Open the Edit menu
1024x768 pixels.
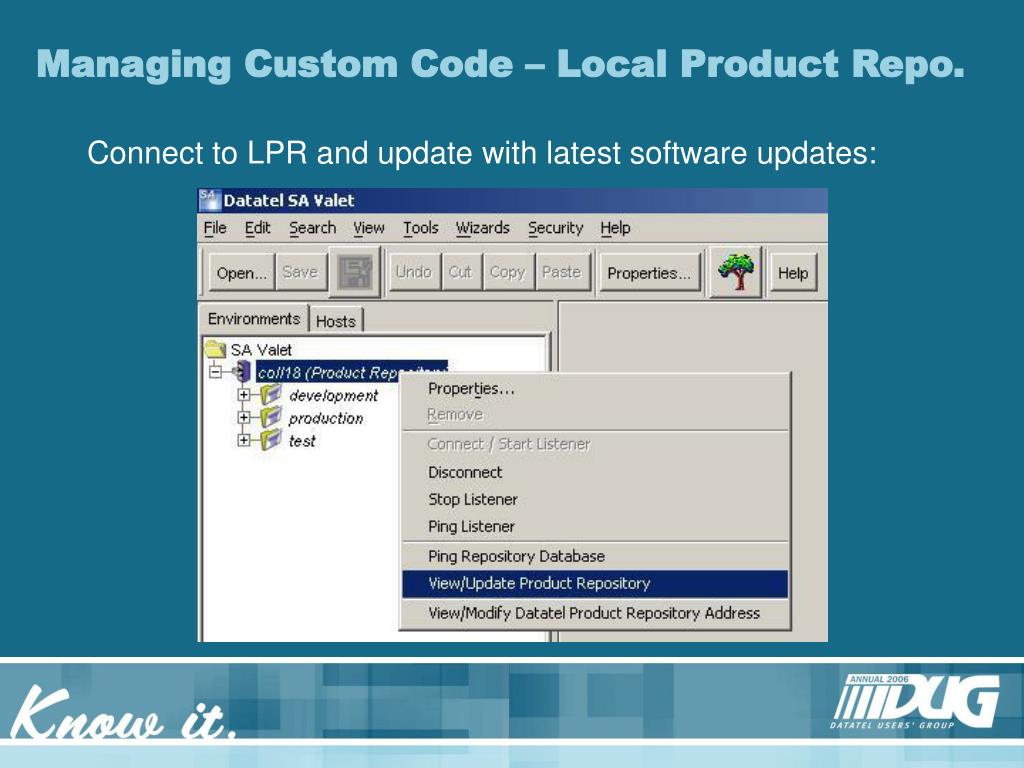(x=257, y=228)
